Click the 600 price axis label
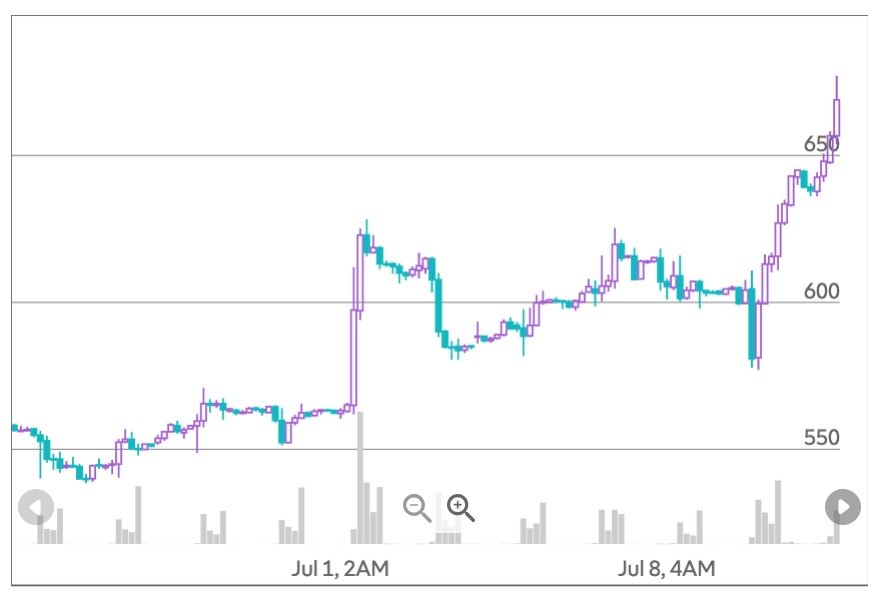 (821, 291)
